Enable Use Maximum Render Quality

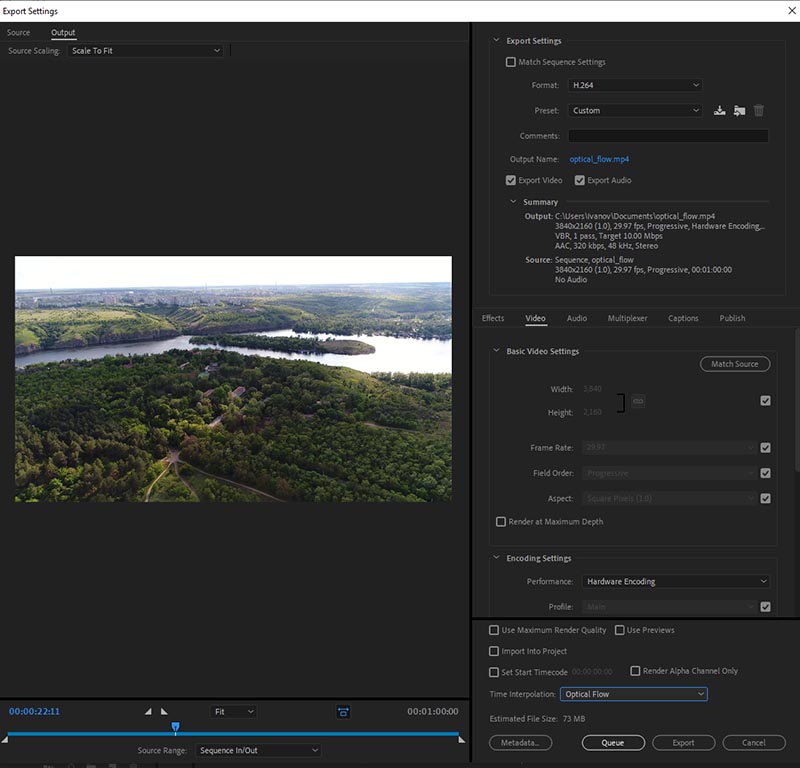(x=494, y=630)
